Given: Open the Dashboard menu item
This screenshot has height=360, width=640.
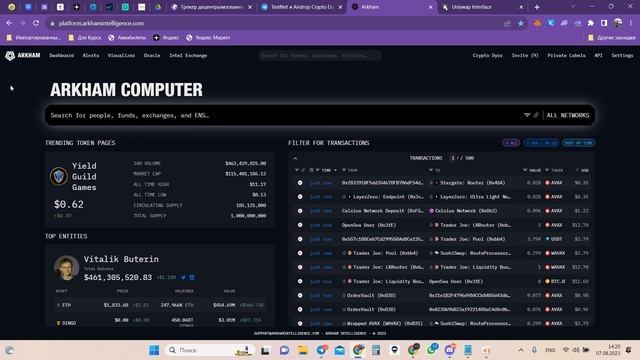Looking at the screenshot, I should pos(62,56).
